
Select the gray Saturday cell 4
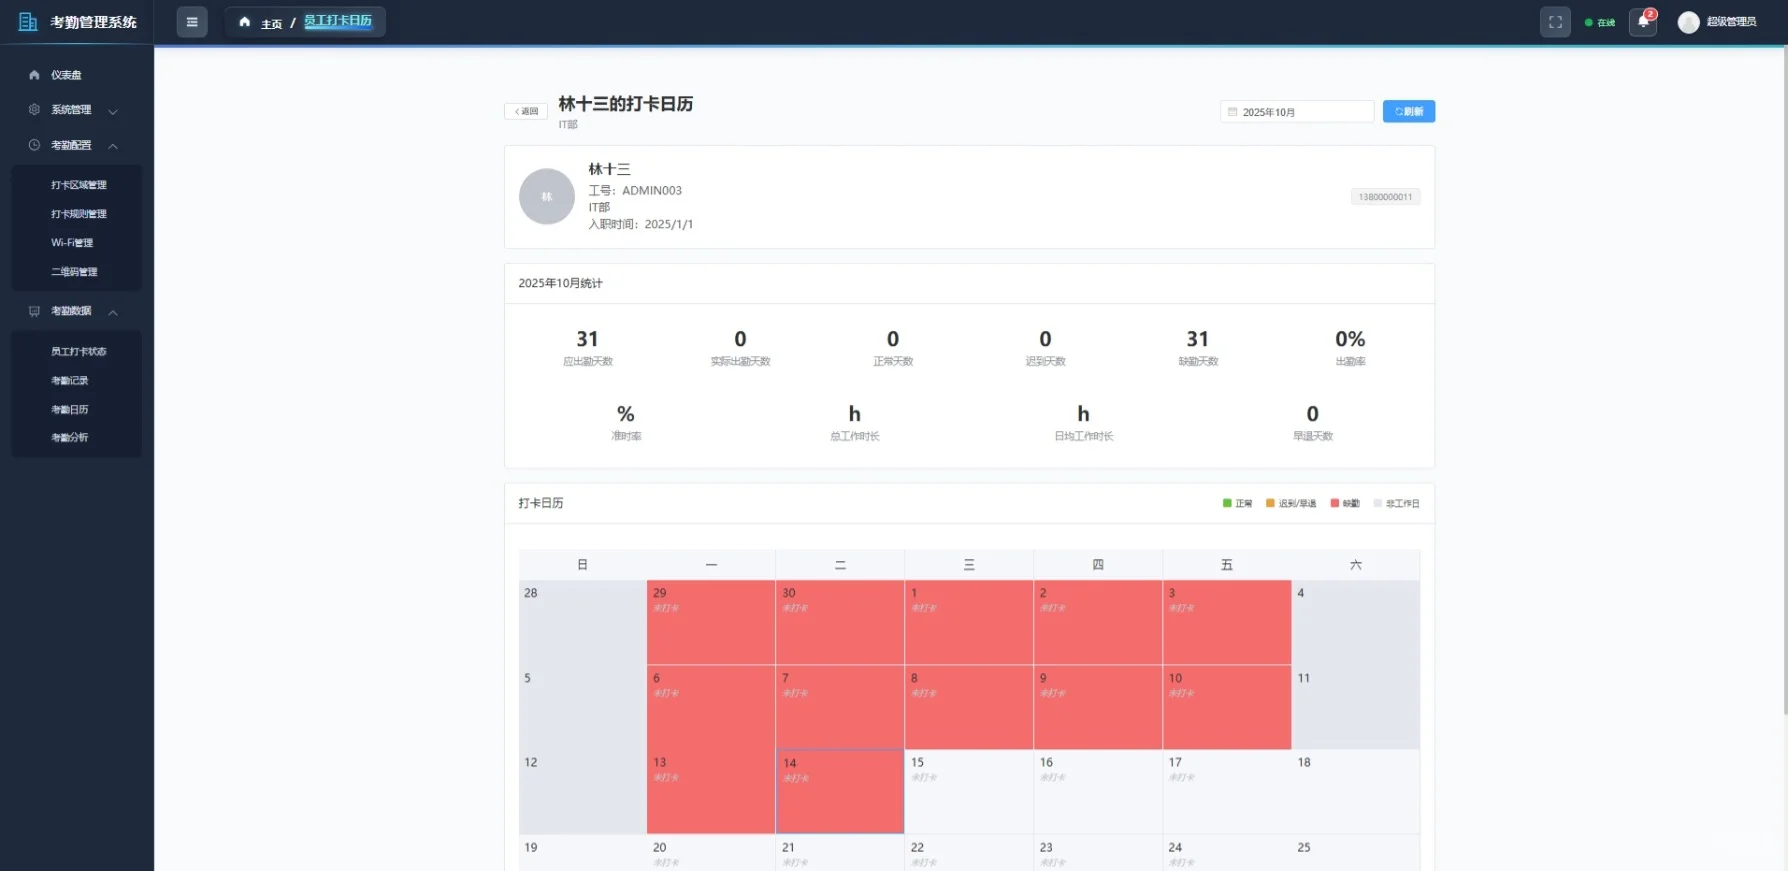[x=1356, y=622]
